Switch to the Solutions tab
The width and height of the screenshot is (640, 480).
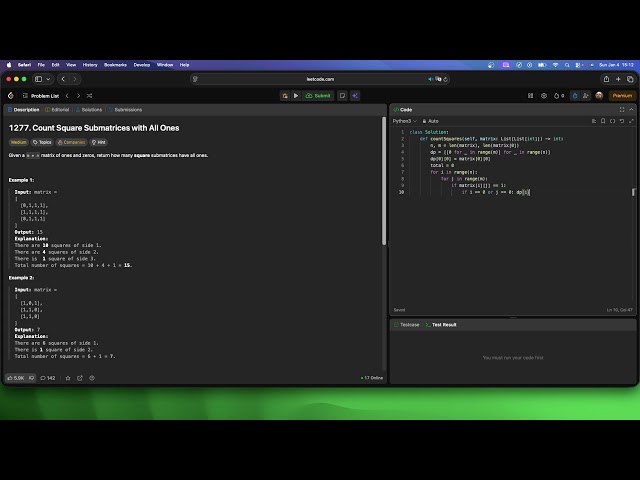click(x=89, y=110)
